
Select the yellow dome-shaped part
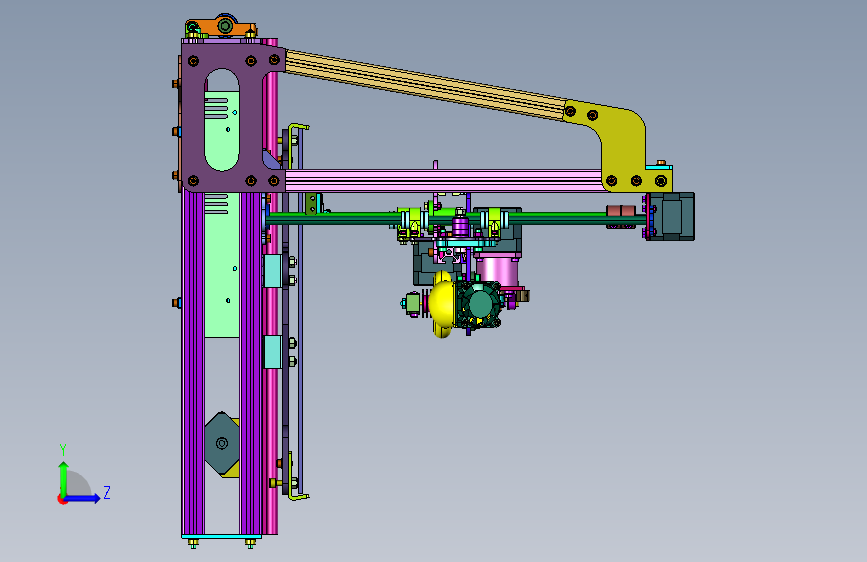442,303
